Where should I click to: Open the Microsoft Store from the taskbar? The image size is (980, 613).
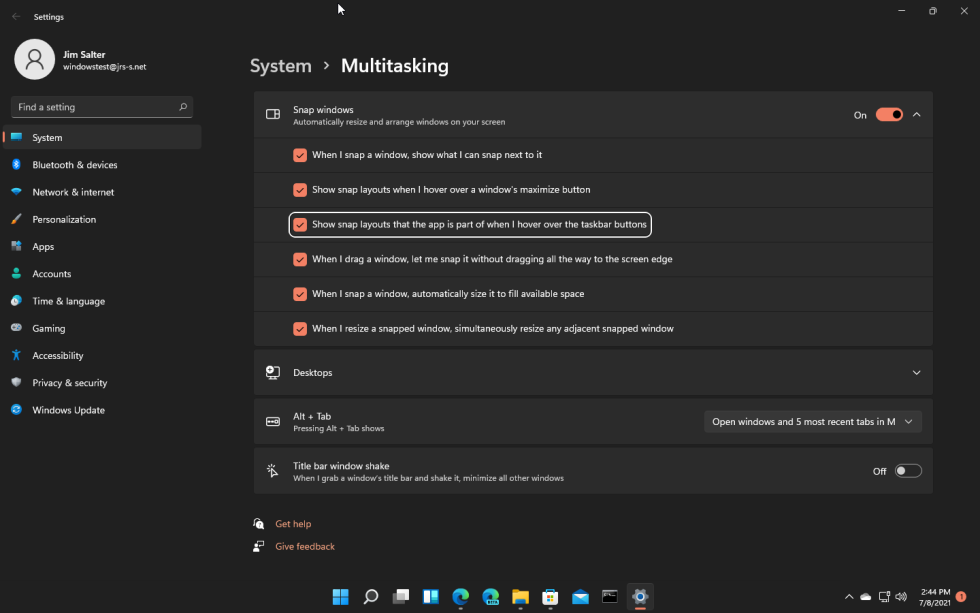pos(550,597)
